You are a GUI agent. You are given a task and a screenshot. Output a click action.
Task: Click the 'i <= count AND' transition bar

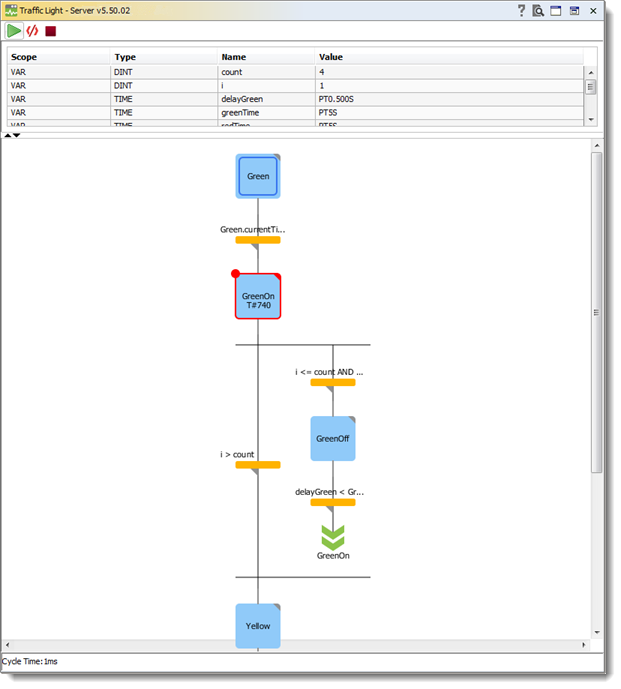[333, 382]
